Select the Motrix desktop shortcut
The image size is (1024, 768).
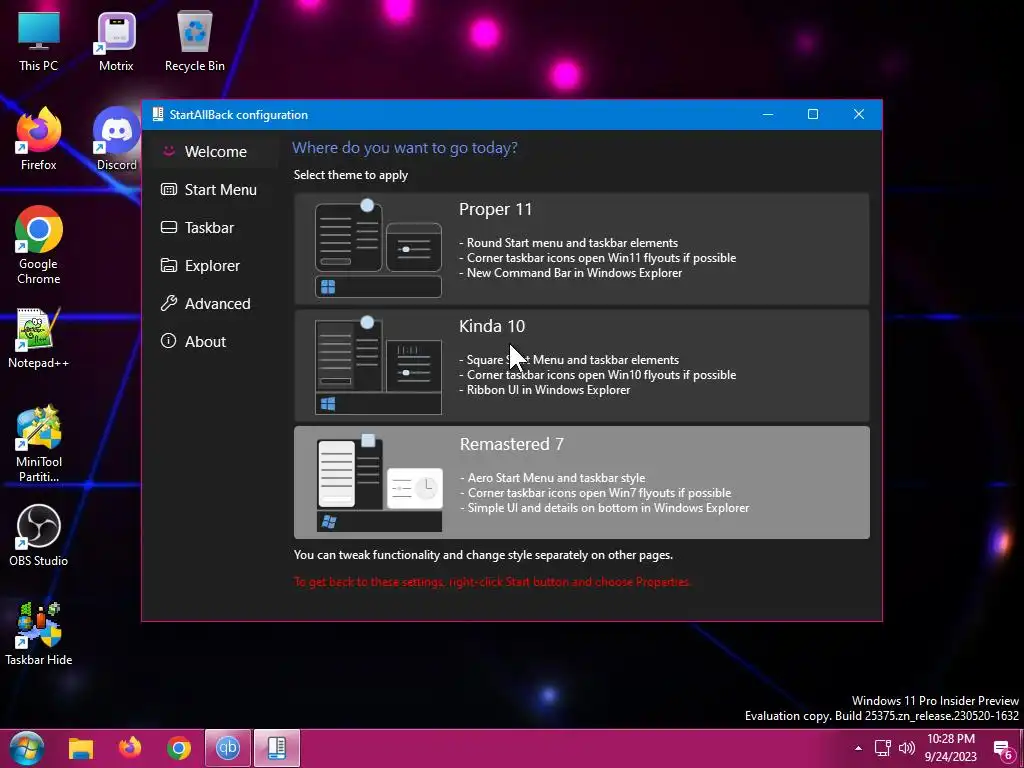pos(116,41)
